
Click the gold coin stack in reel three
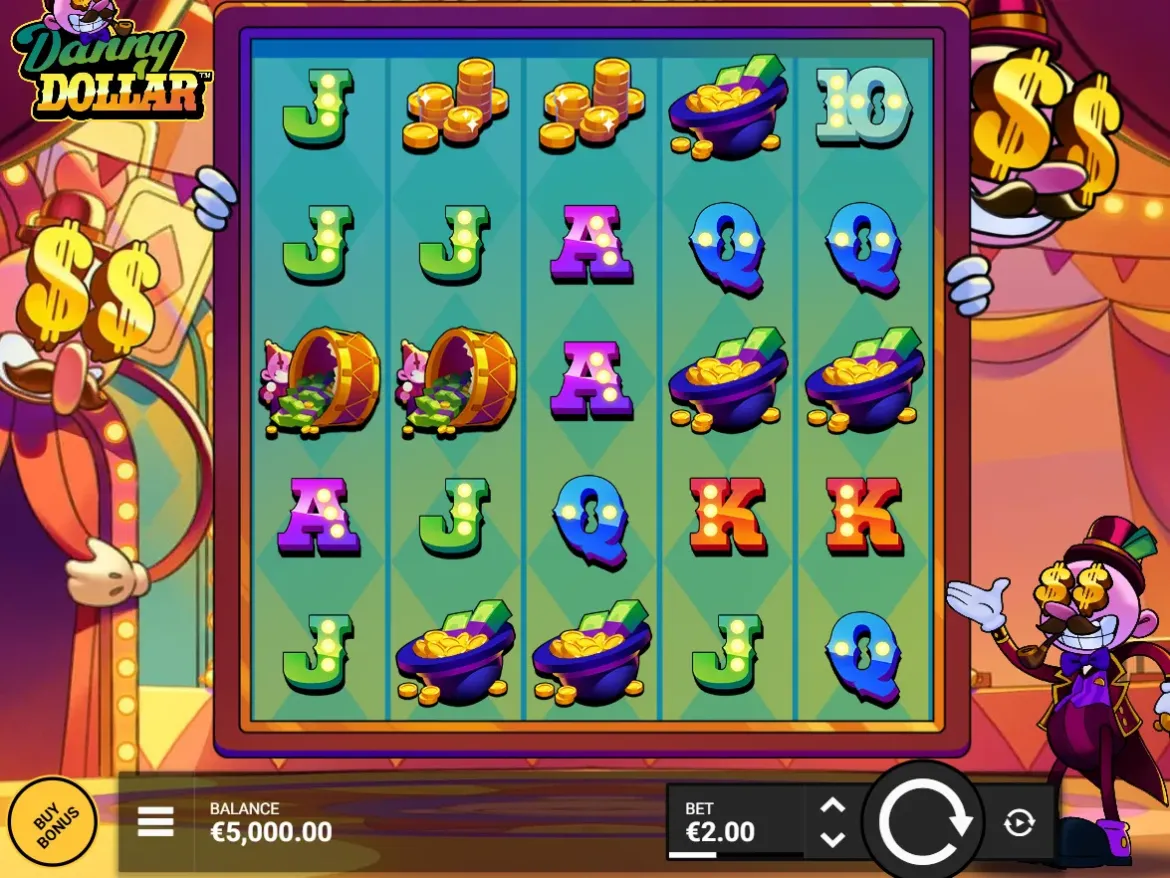[x=592, y=106]
